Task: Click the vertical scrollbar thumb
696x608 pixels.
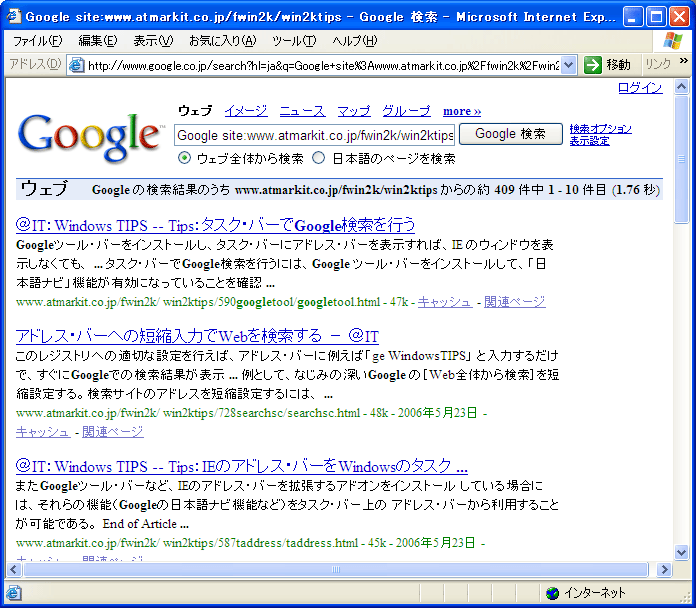Action: [681, 160]
